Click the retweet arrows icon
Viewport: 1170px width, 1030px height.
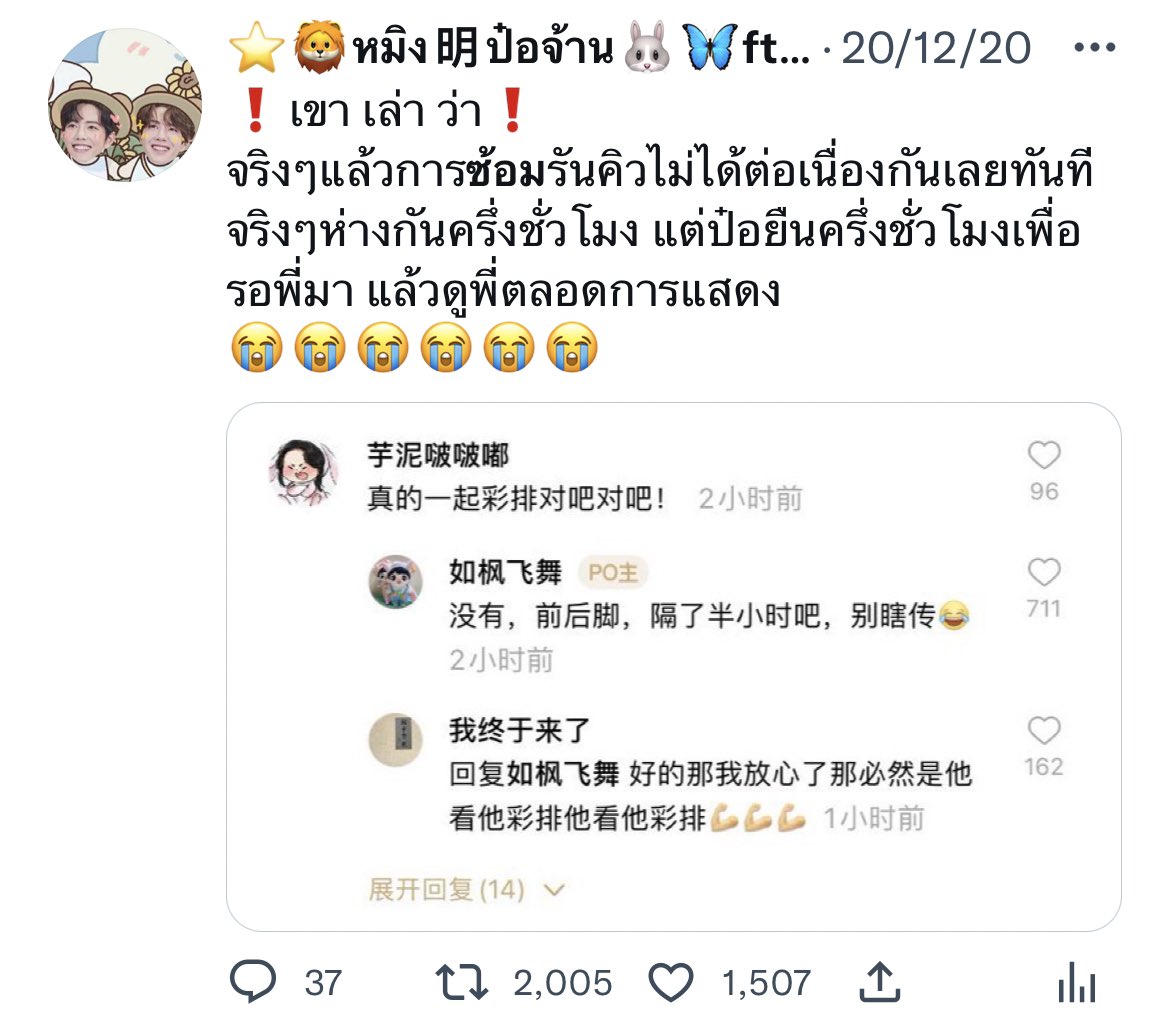pyautogui.click(x=462, y=982)
